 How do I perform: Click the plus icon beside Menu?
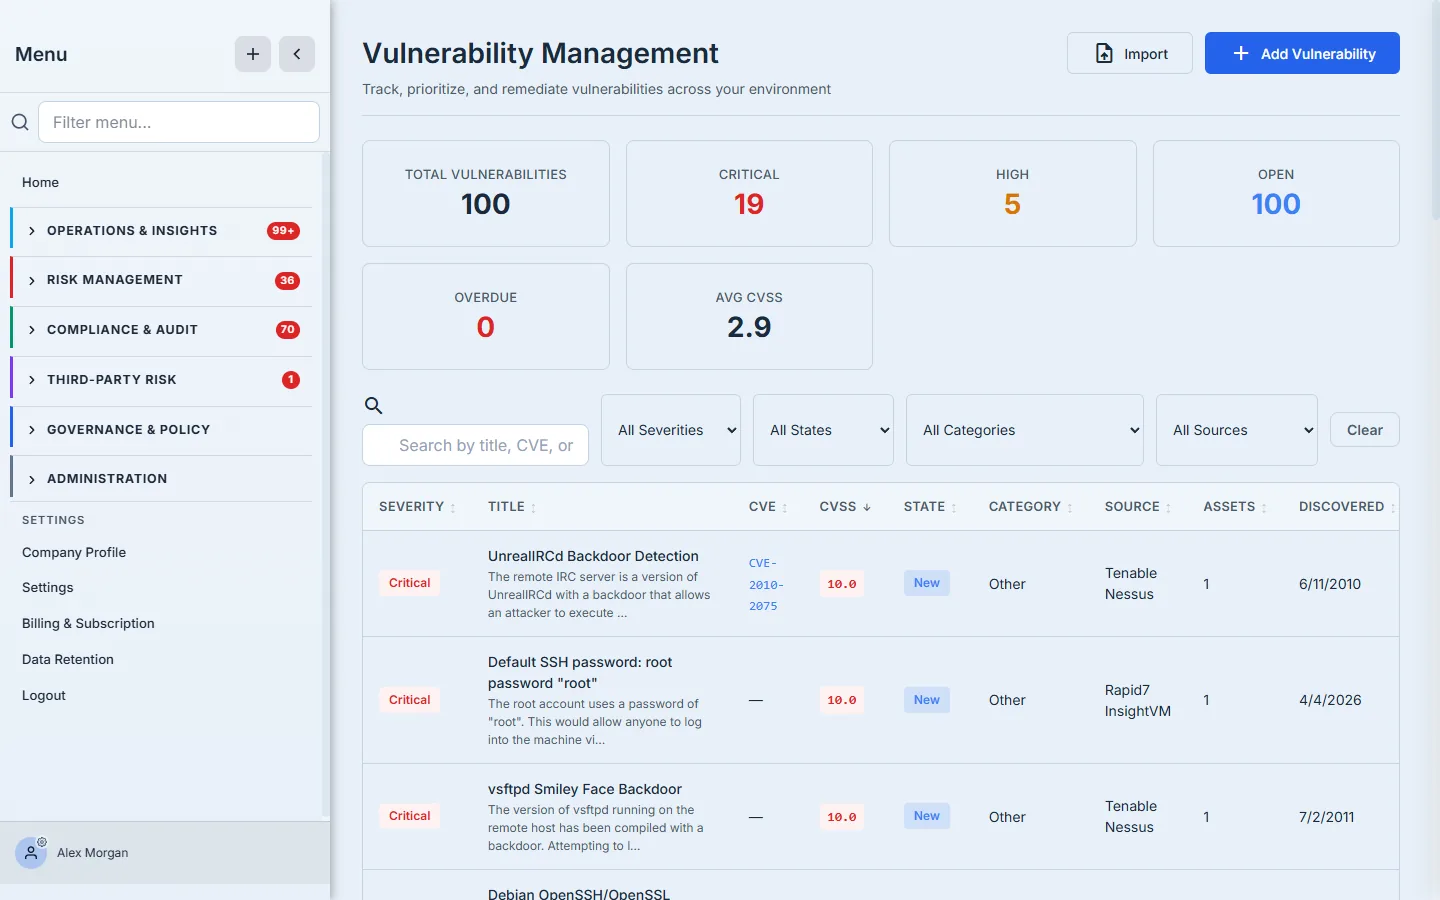click(253, 54)
